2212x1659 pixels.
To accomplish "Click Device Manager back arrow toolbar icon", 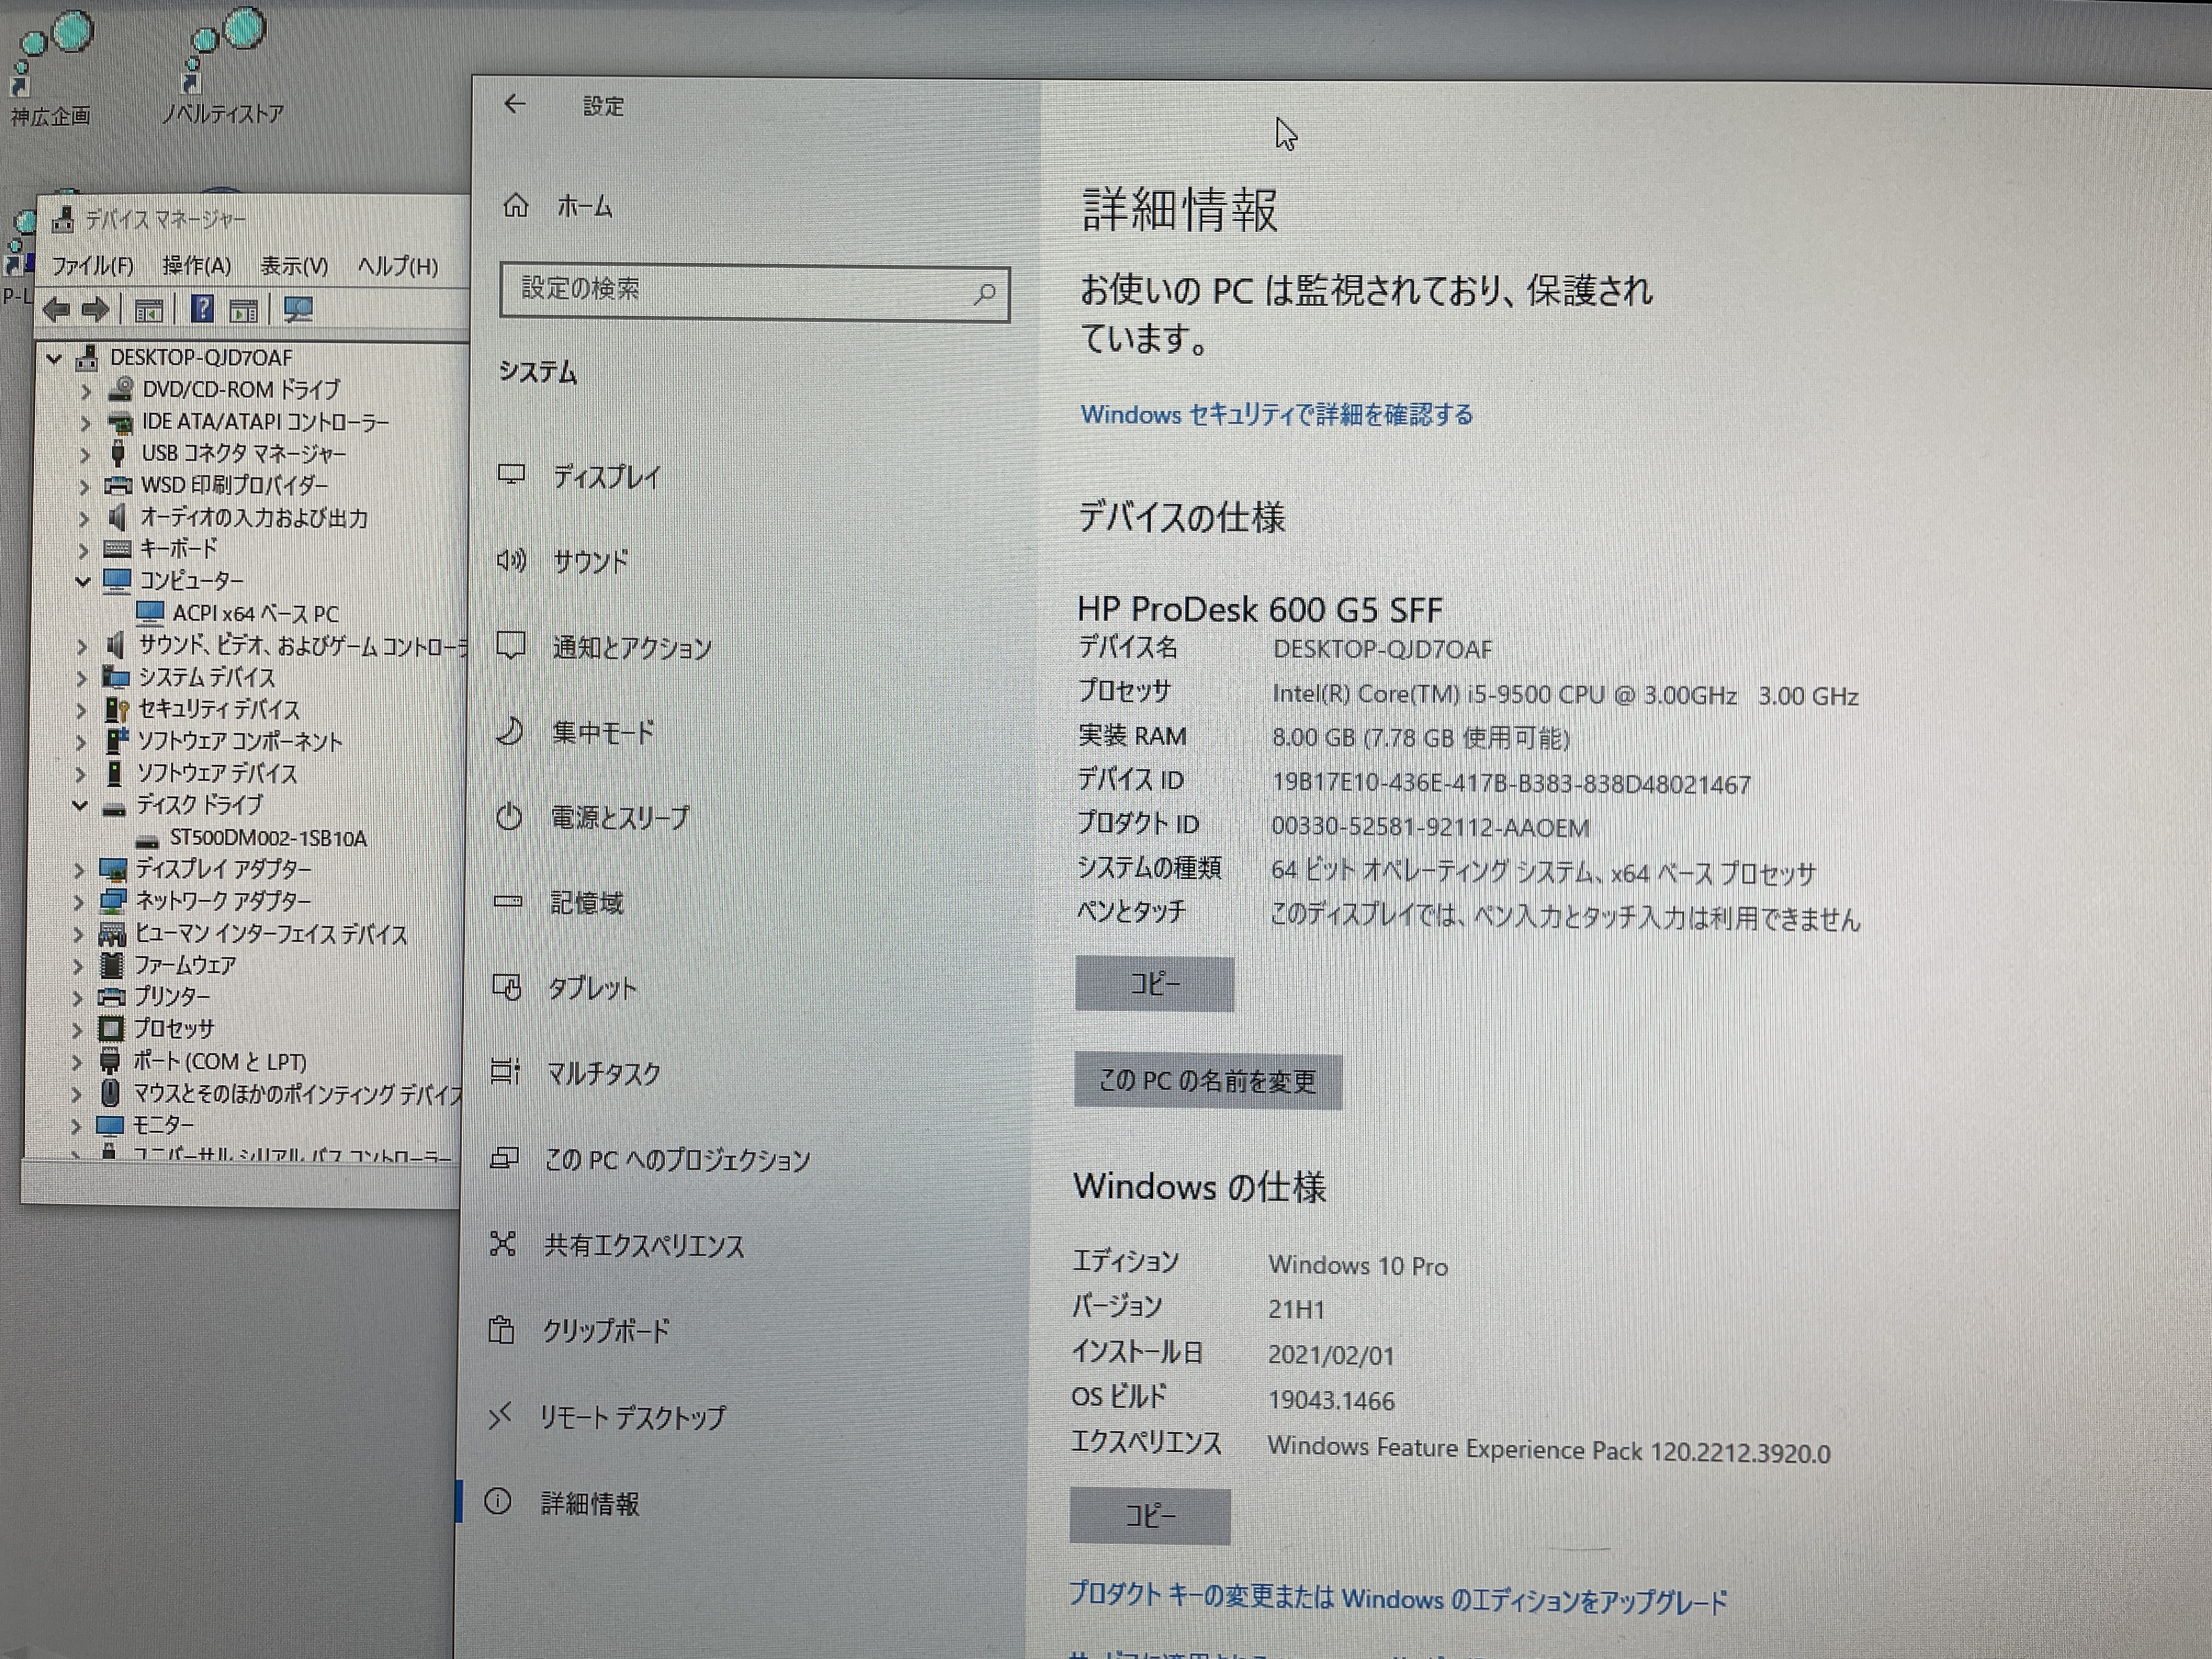I will 57,310.
